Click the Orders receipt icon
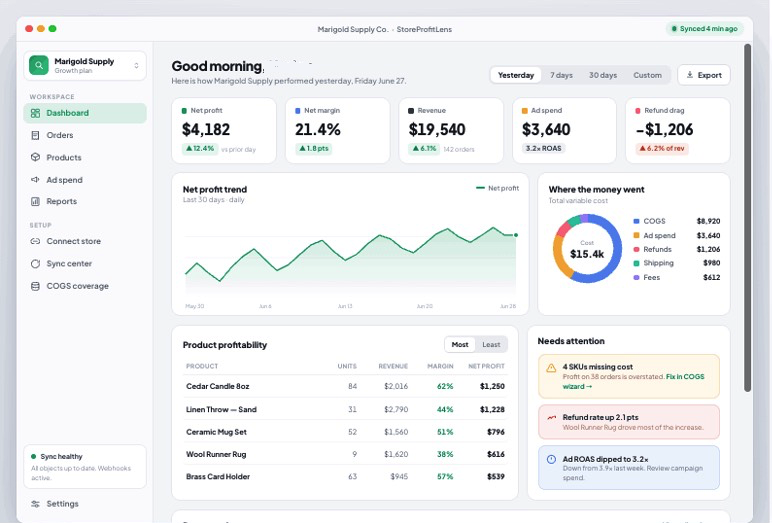 click(35, 135)
